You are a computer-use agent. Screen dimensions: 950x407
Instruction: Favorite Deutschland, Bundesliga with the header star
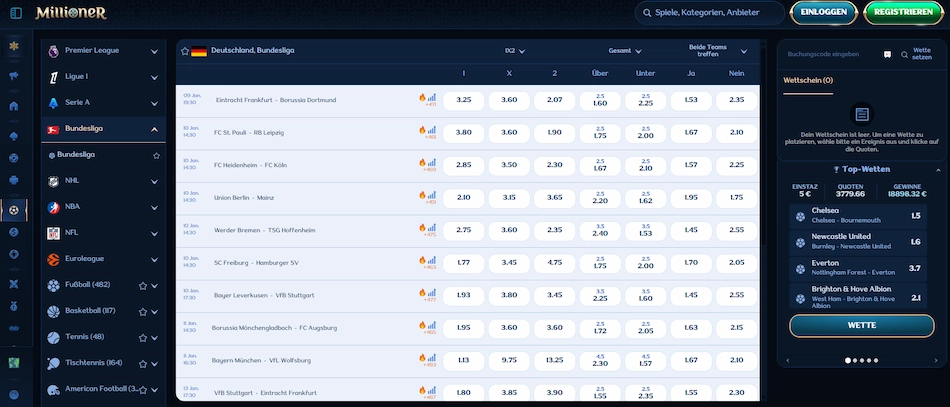pyautogui.click(x=185, y=51)
